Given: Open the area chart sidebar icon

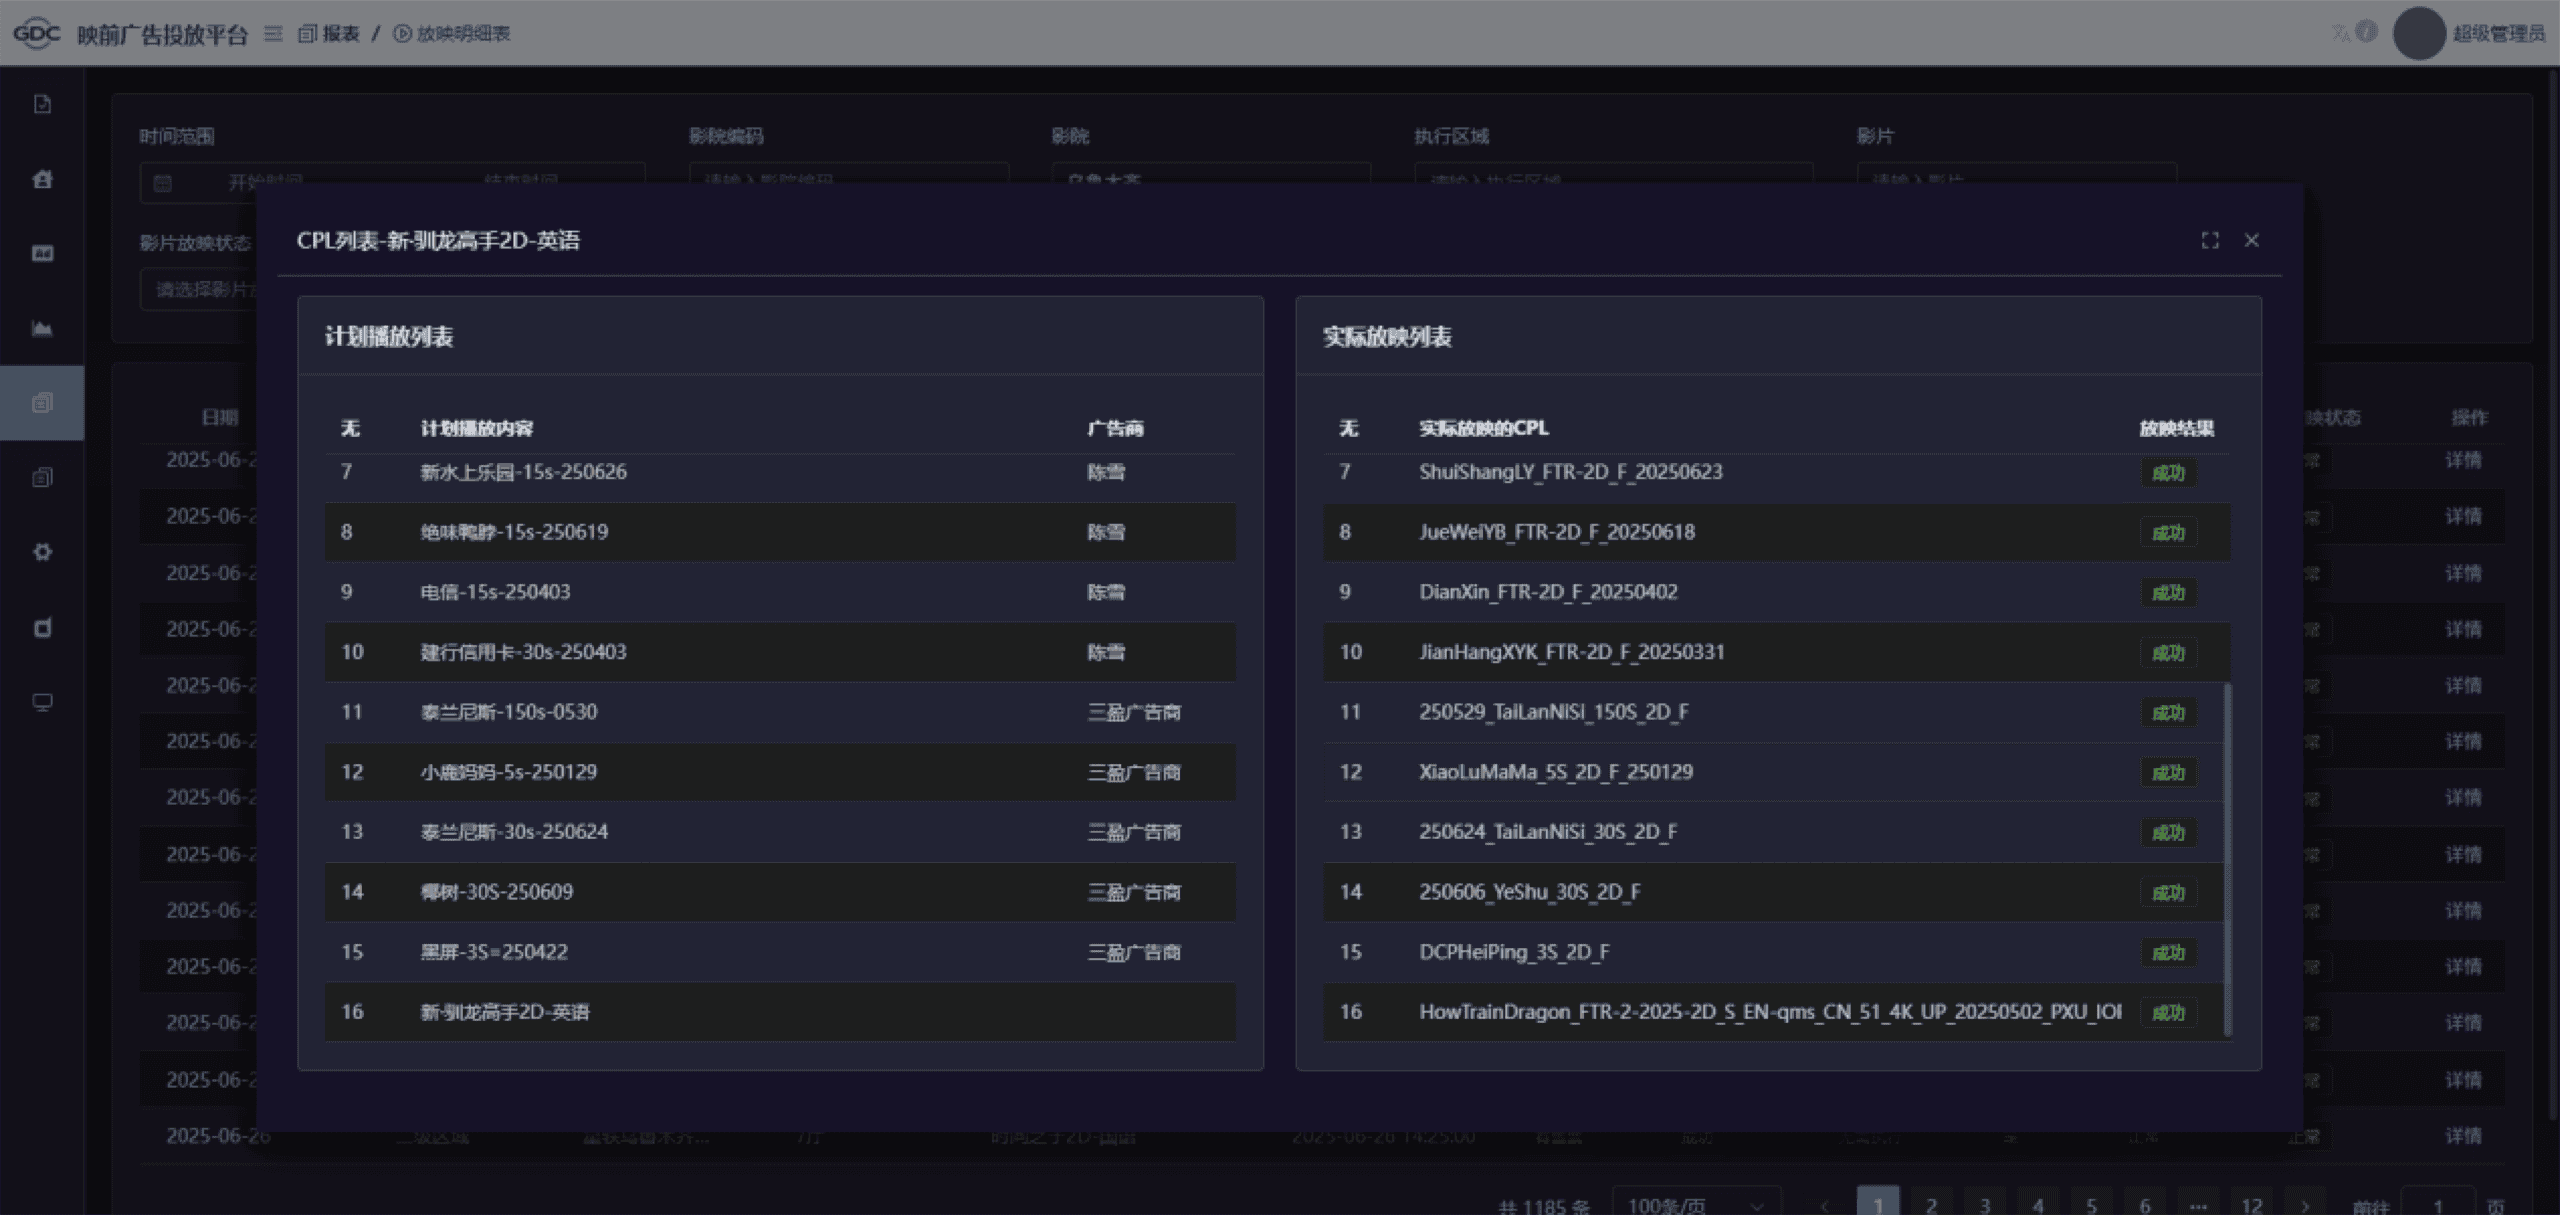Looking at the screenshot, I should 42,328.
